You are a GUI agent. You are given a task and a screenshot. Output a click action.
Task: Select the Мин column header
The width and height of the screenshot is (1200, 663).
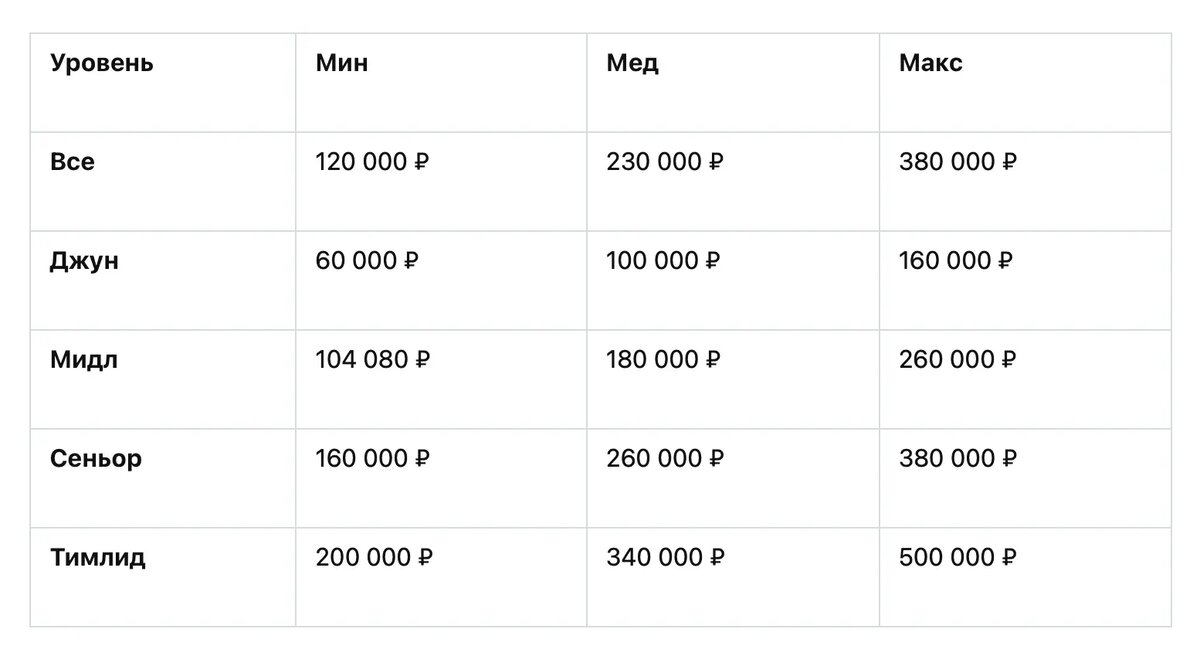pos(342,63)
